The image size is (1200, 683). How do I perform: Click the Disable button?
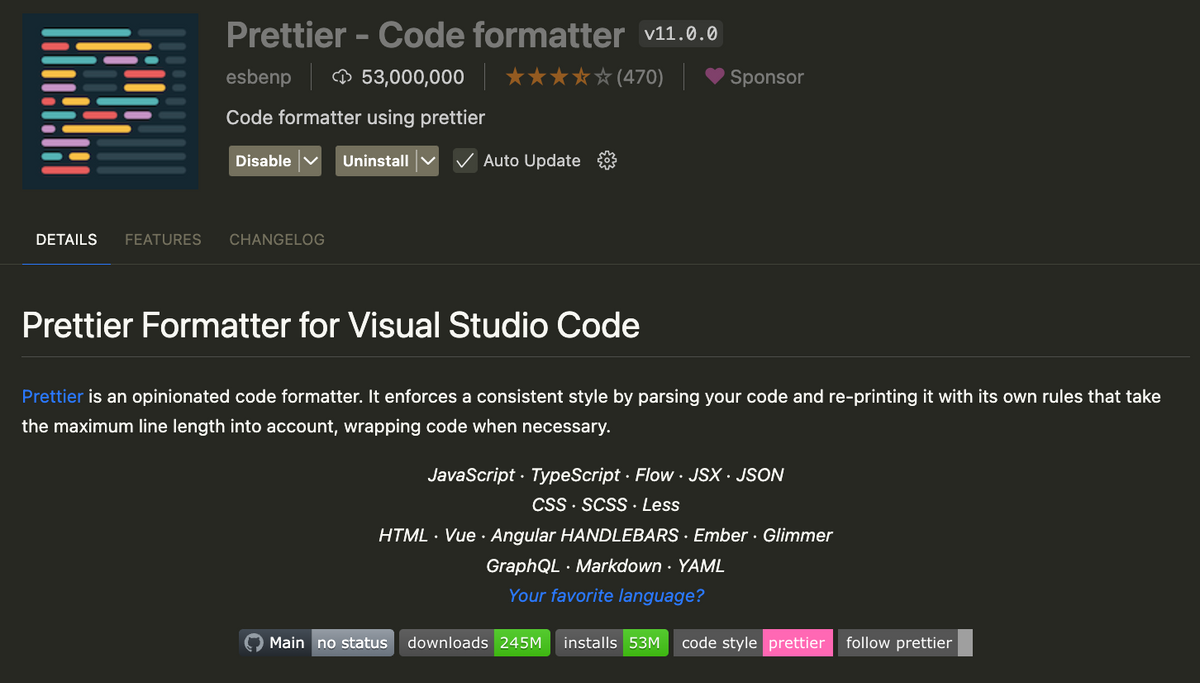(x=263, y=161)
